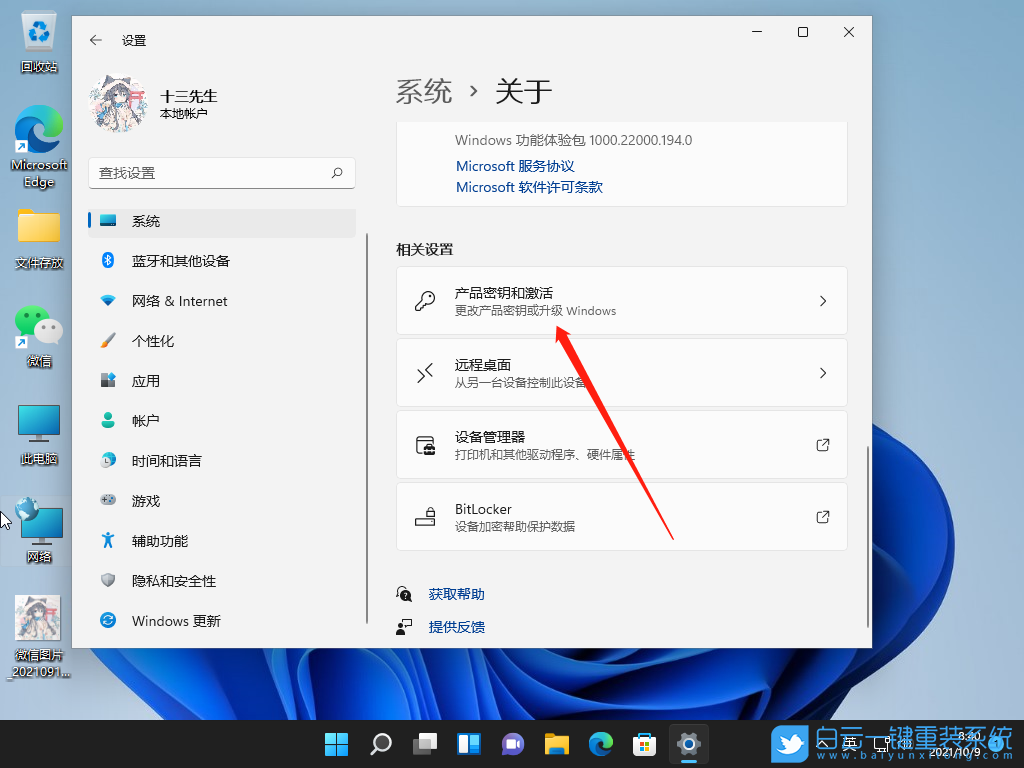This screenshot has width=1024, height=768.
Task: Expand the 产品密钥和激活 row chevron
Action: click(x=822, y=300)
